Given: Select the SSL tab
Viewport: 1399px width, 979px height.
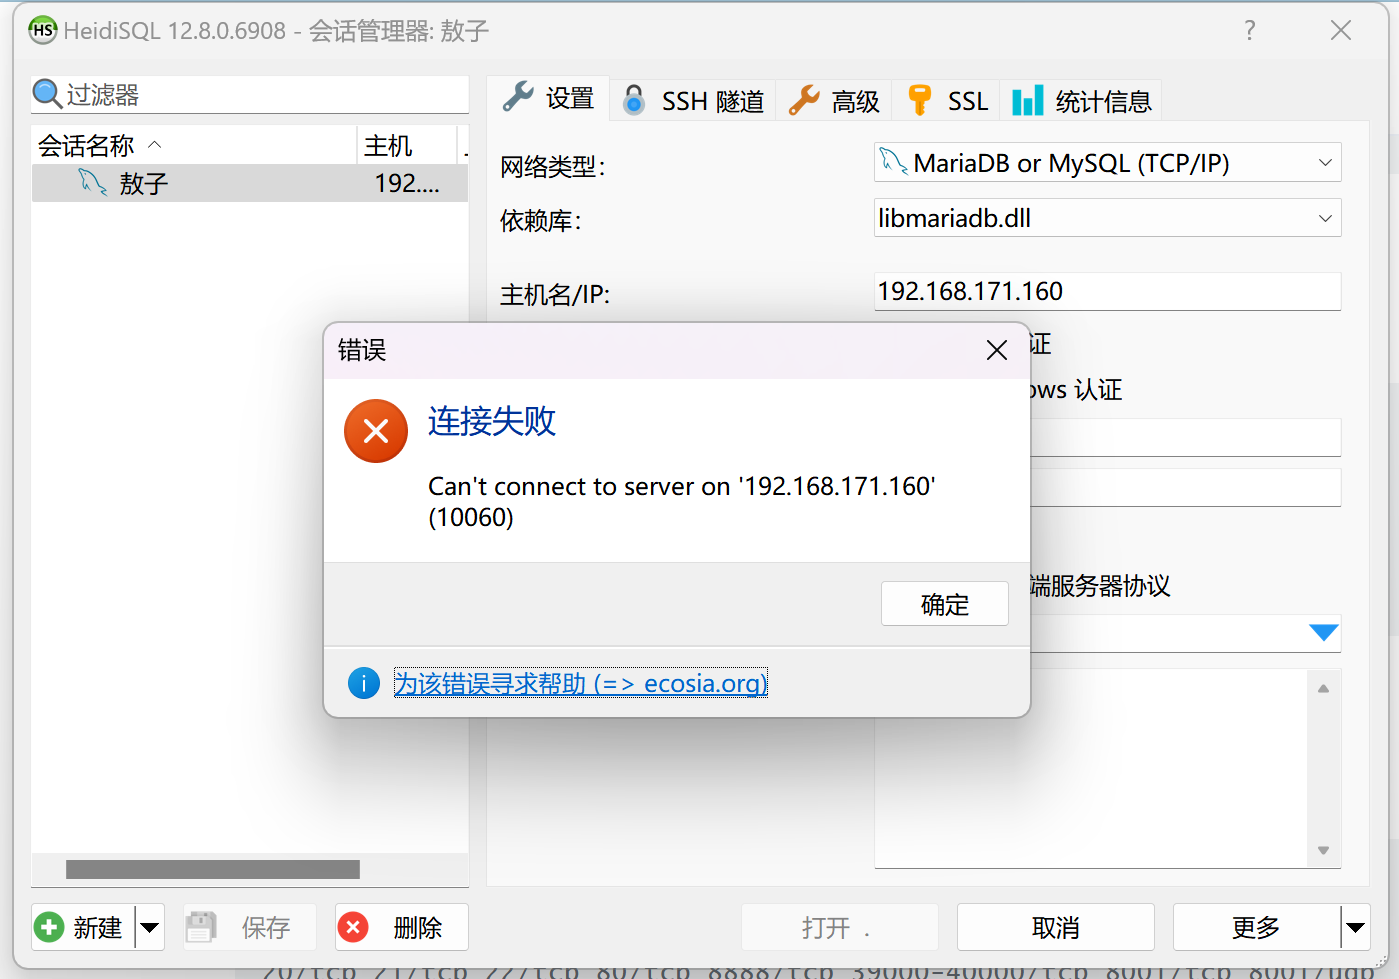Looking at the screenshot, I should coord(946,100).
